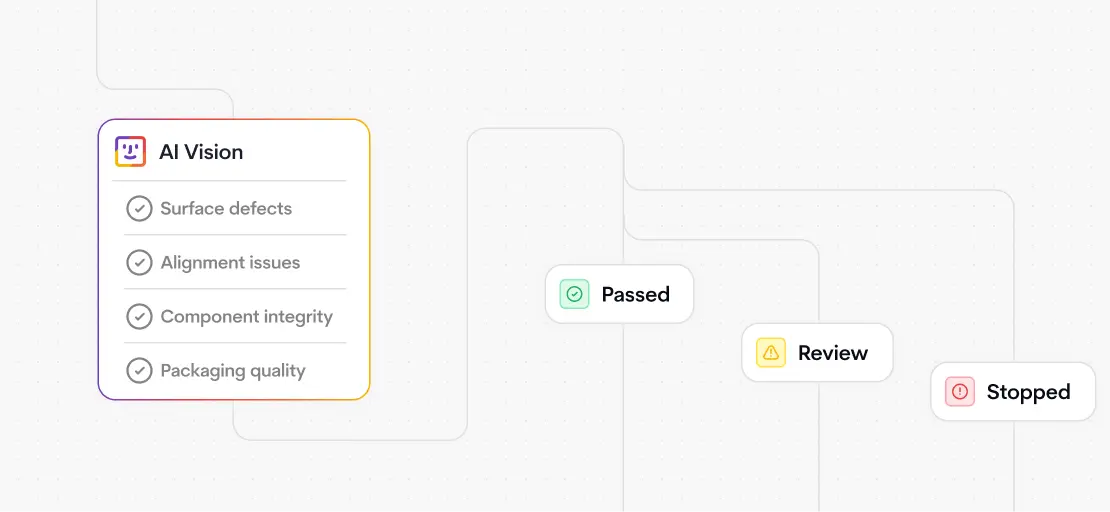Select the Passed node label
This screenshot has height=512, width=1110.
point(635,294)
